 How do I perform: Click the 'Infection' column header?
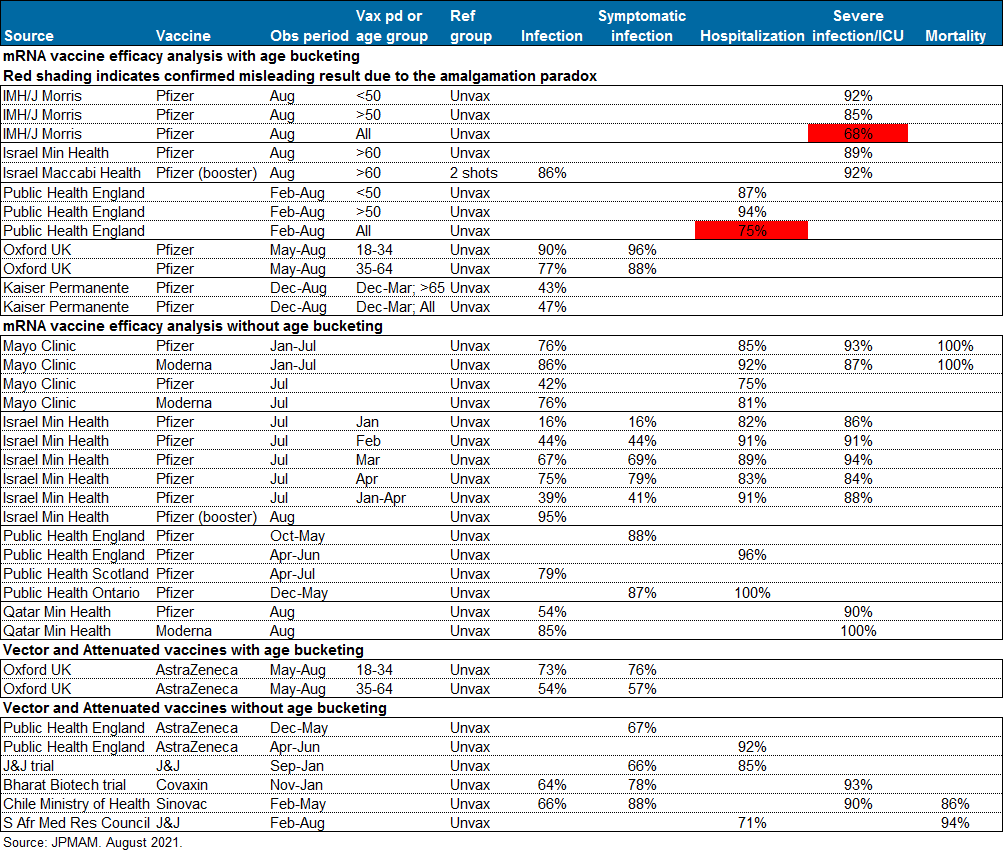(552, 36)
